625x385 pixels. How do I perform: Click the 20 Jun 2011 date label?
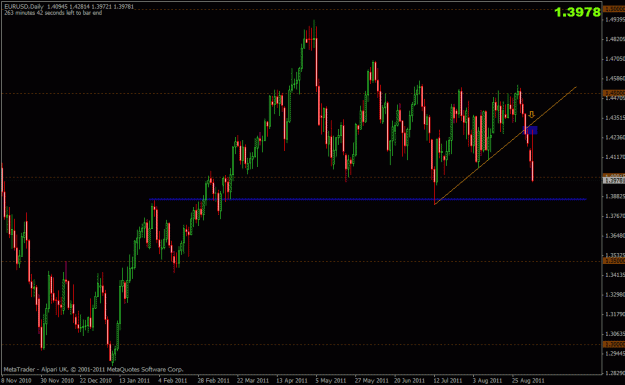coord(411,380)
